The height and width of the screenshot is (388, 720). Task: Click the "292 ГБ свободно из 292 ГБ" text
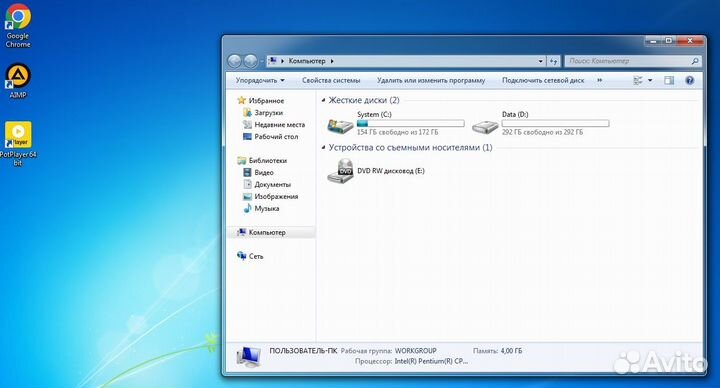coord(542,132)
